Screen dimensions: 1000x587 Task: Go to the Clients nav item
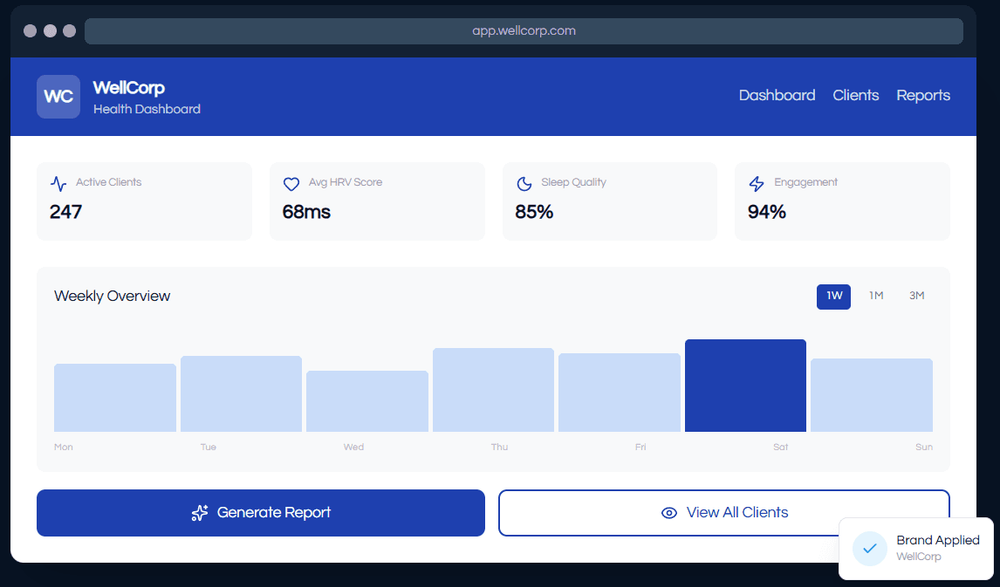click(x=855, y=96)
